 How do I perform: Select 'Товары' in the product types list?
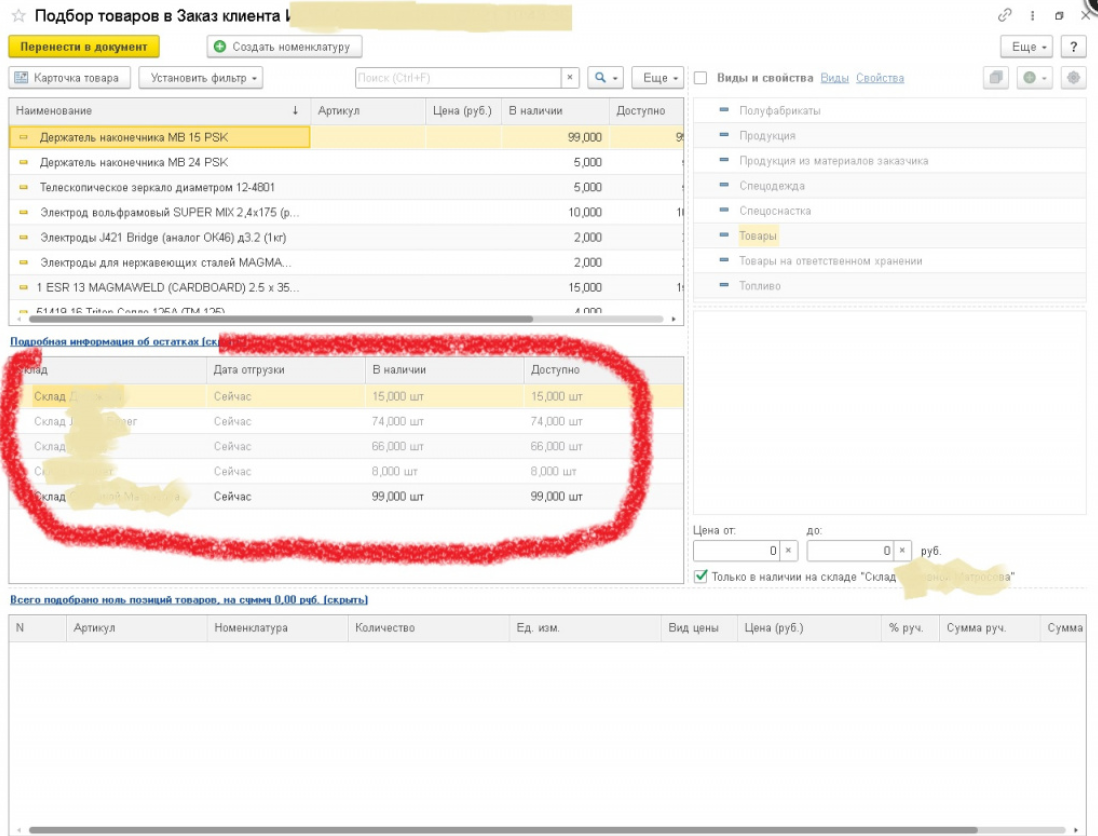758,236
